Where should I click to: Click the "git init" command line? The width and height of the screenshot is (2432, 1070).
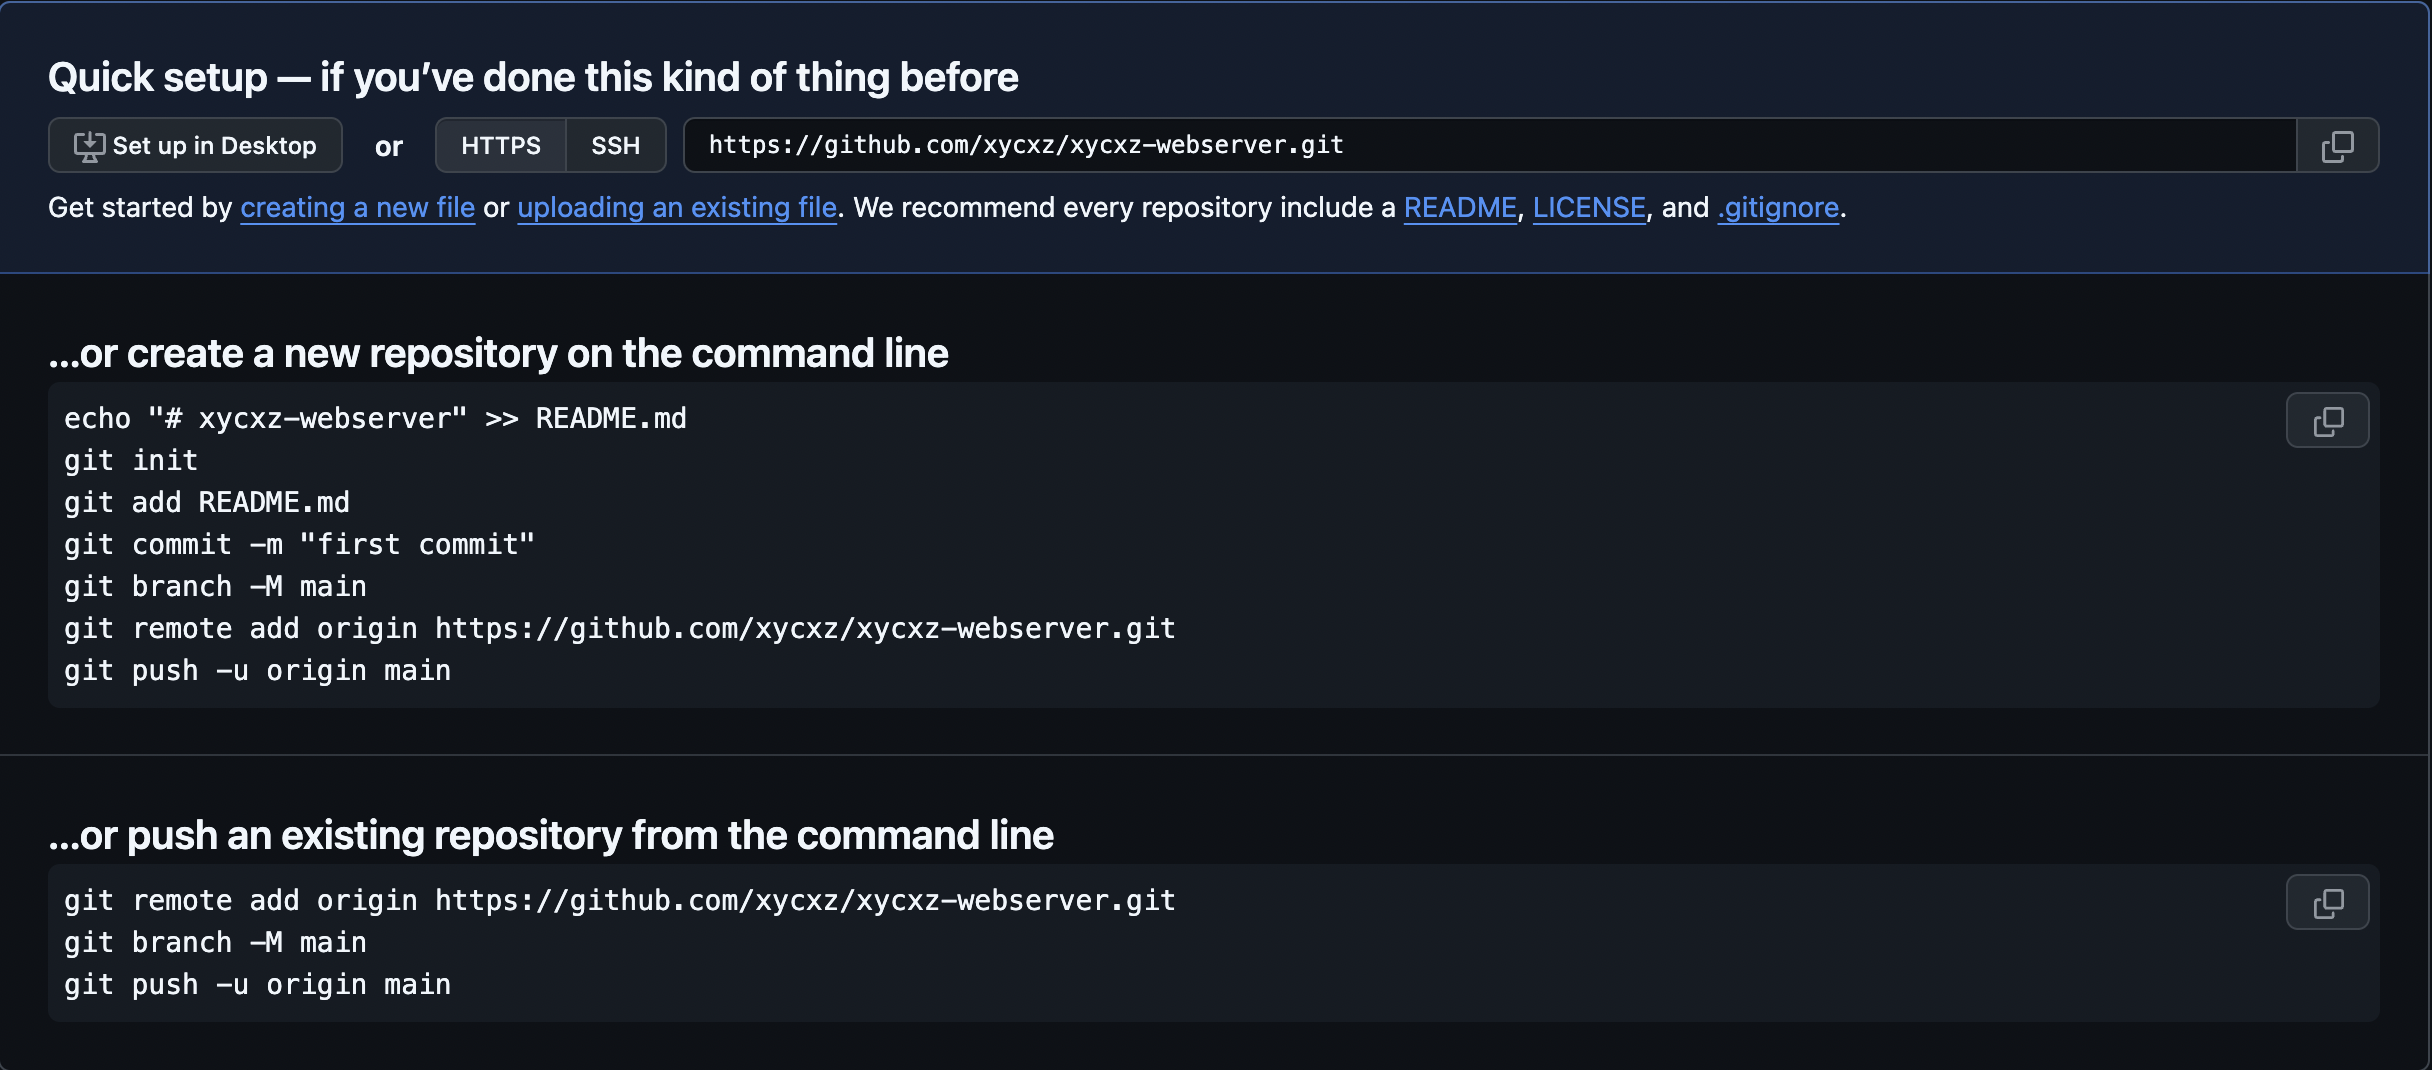click(130, 460)
